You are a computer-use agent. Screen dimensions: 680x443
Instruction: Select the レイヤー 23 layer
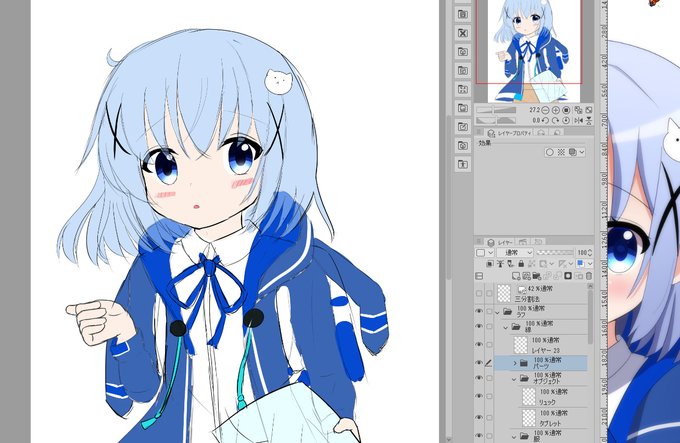coord(540,345)
